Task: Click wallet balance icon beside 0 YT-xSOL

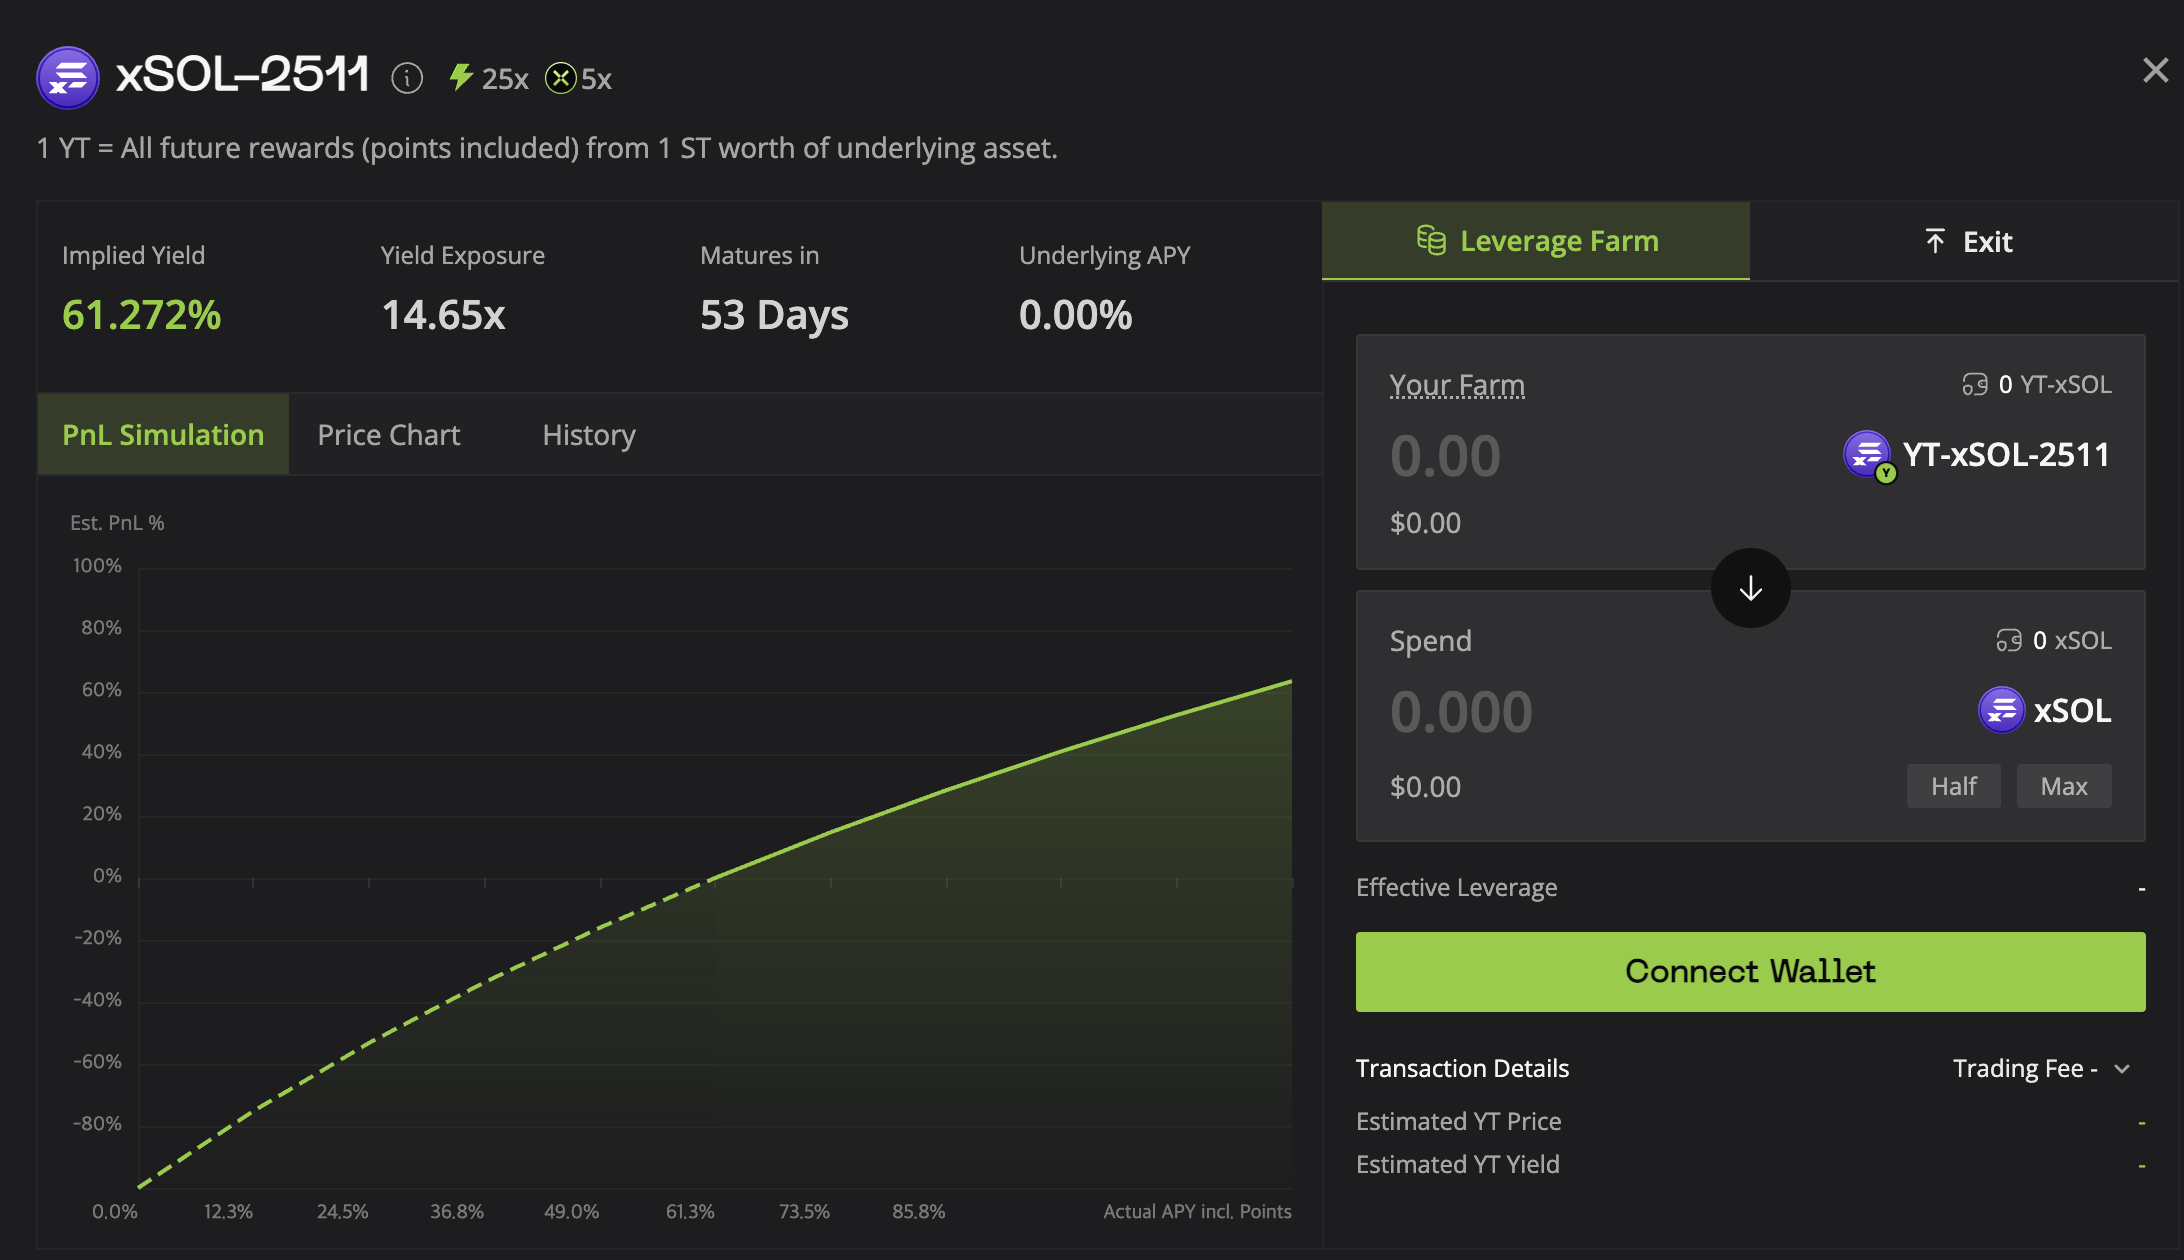Action: pyautogui.click(x=1975, y=385)
